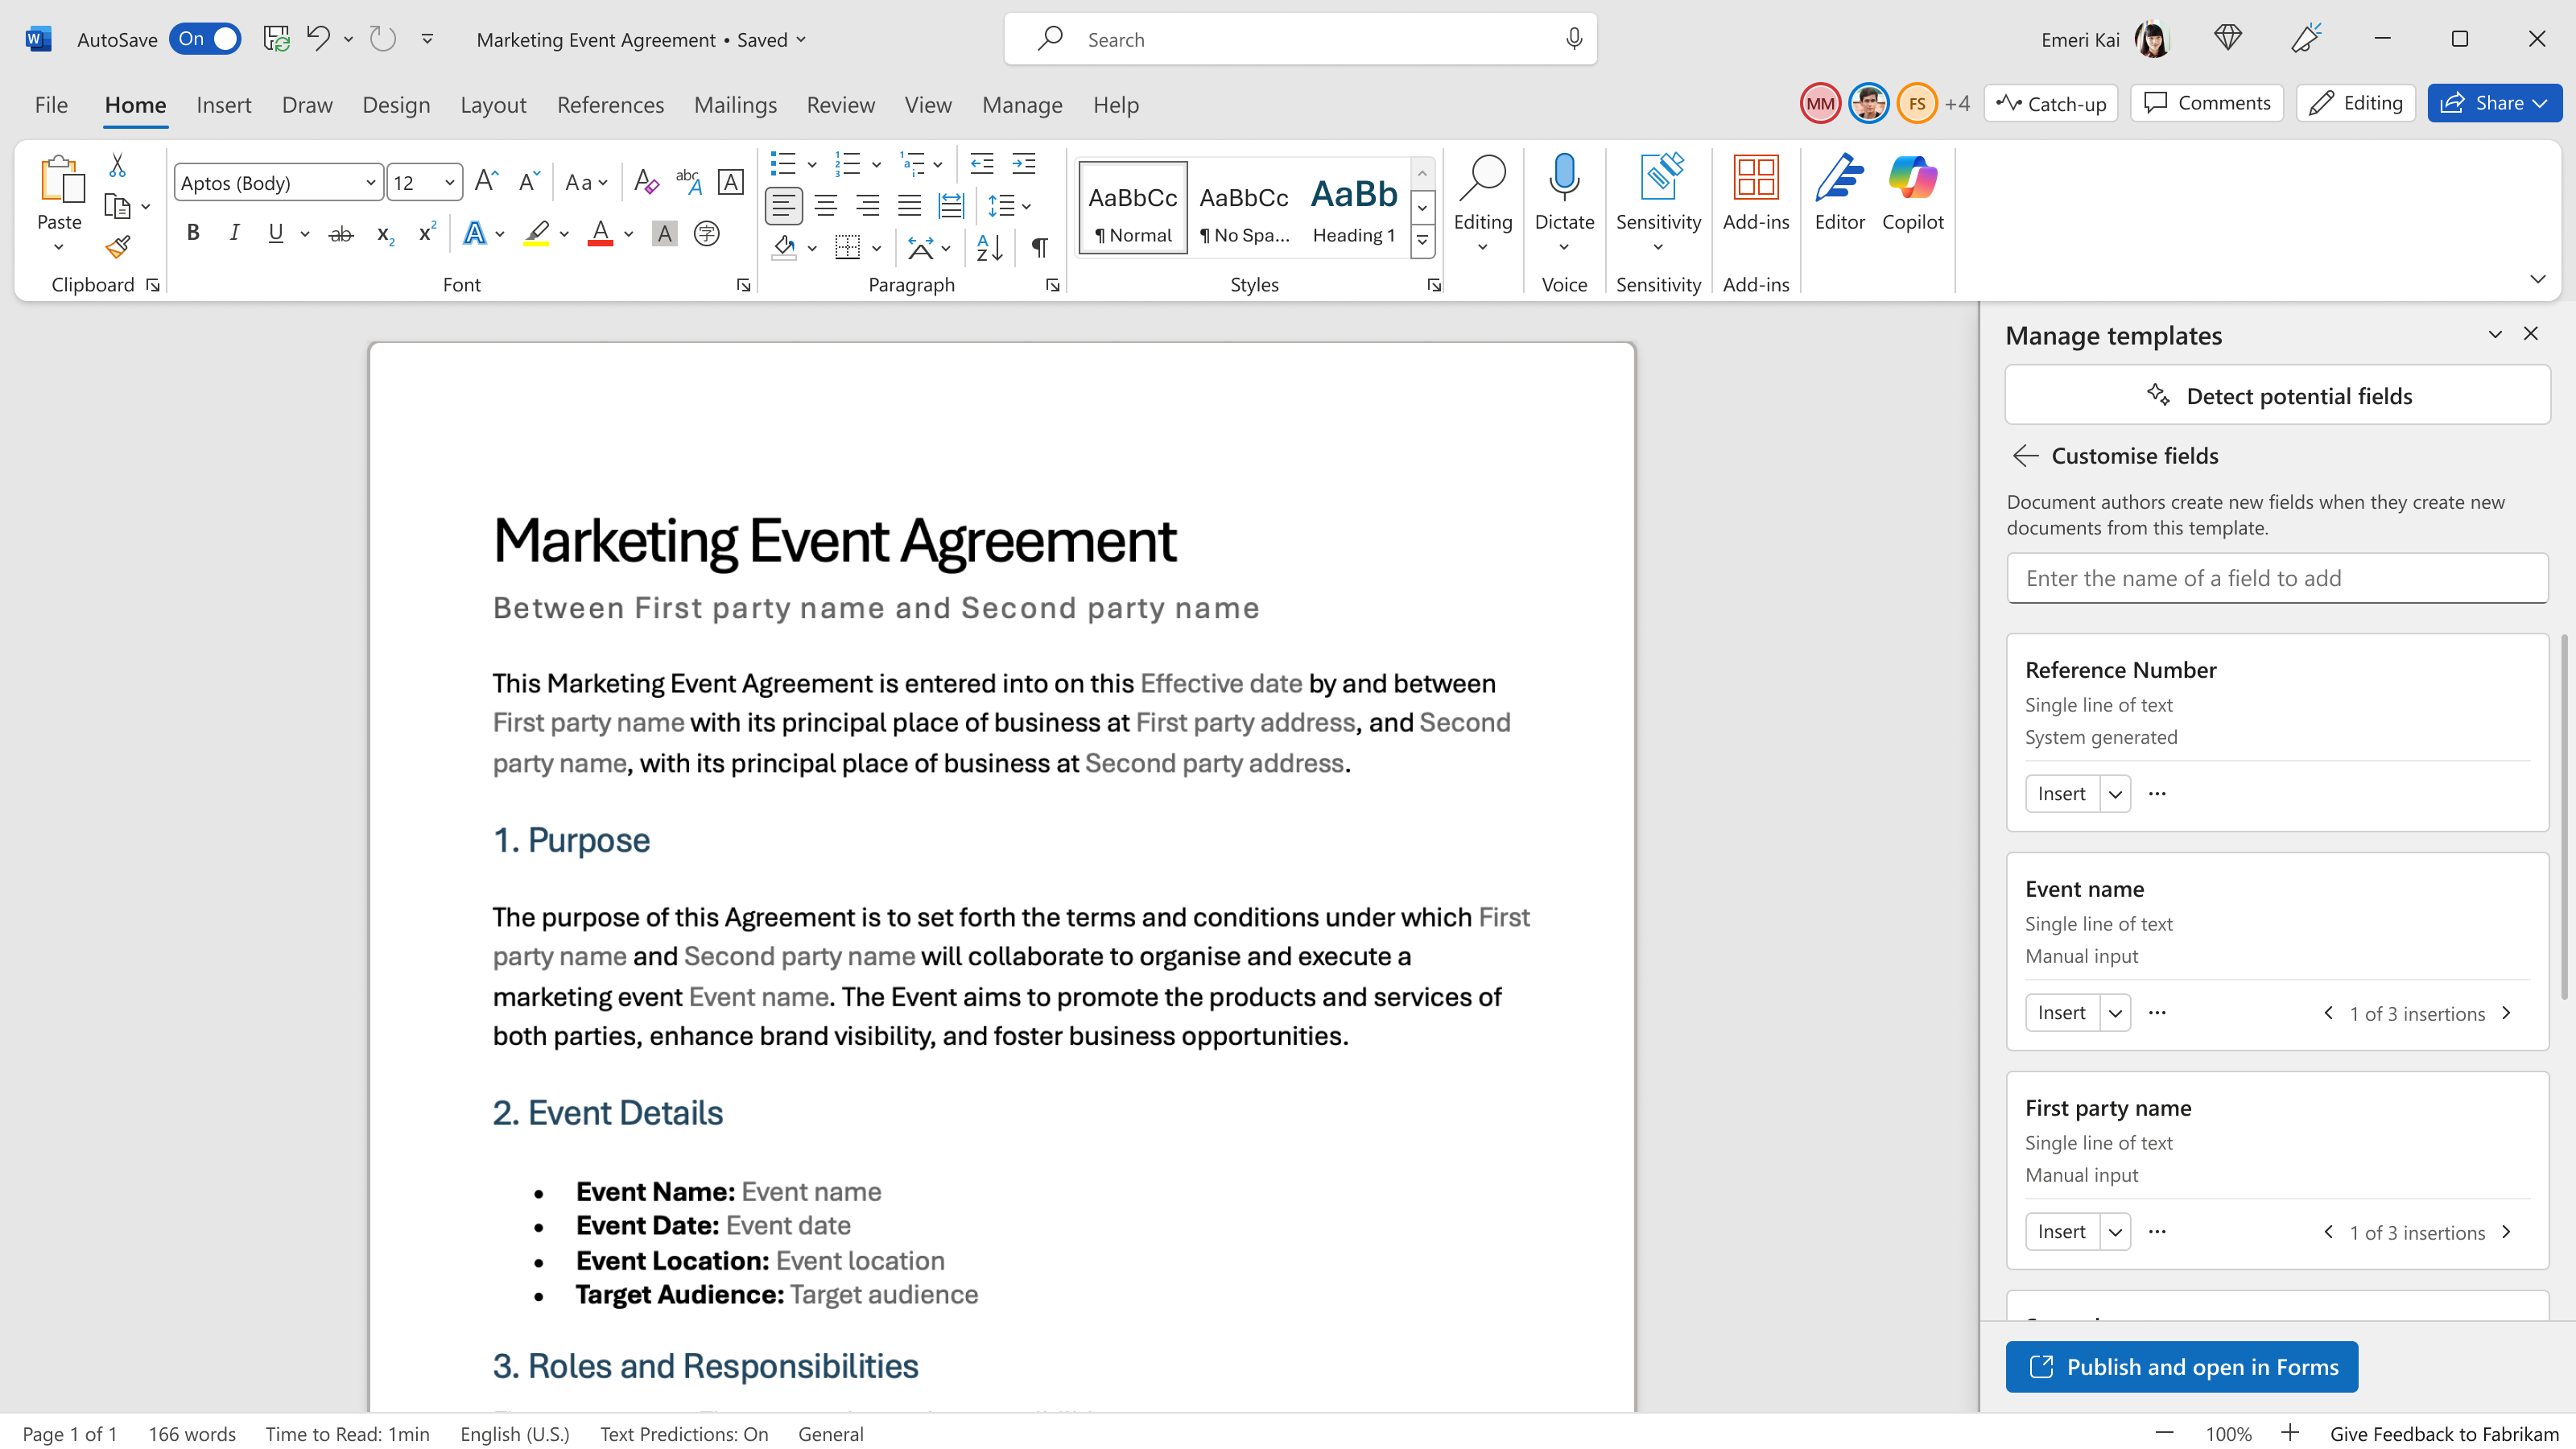Click the Sort A to Z icon
The image size is (2576, 1449).
(x=989, y=247)
